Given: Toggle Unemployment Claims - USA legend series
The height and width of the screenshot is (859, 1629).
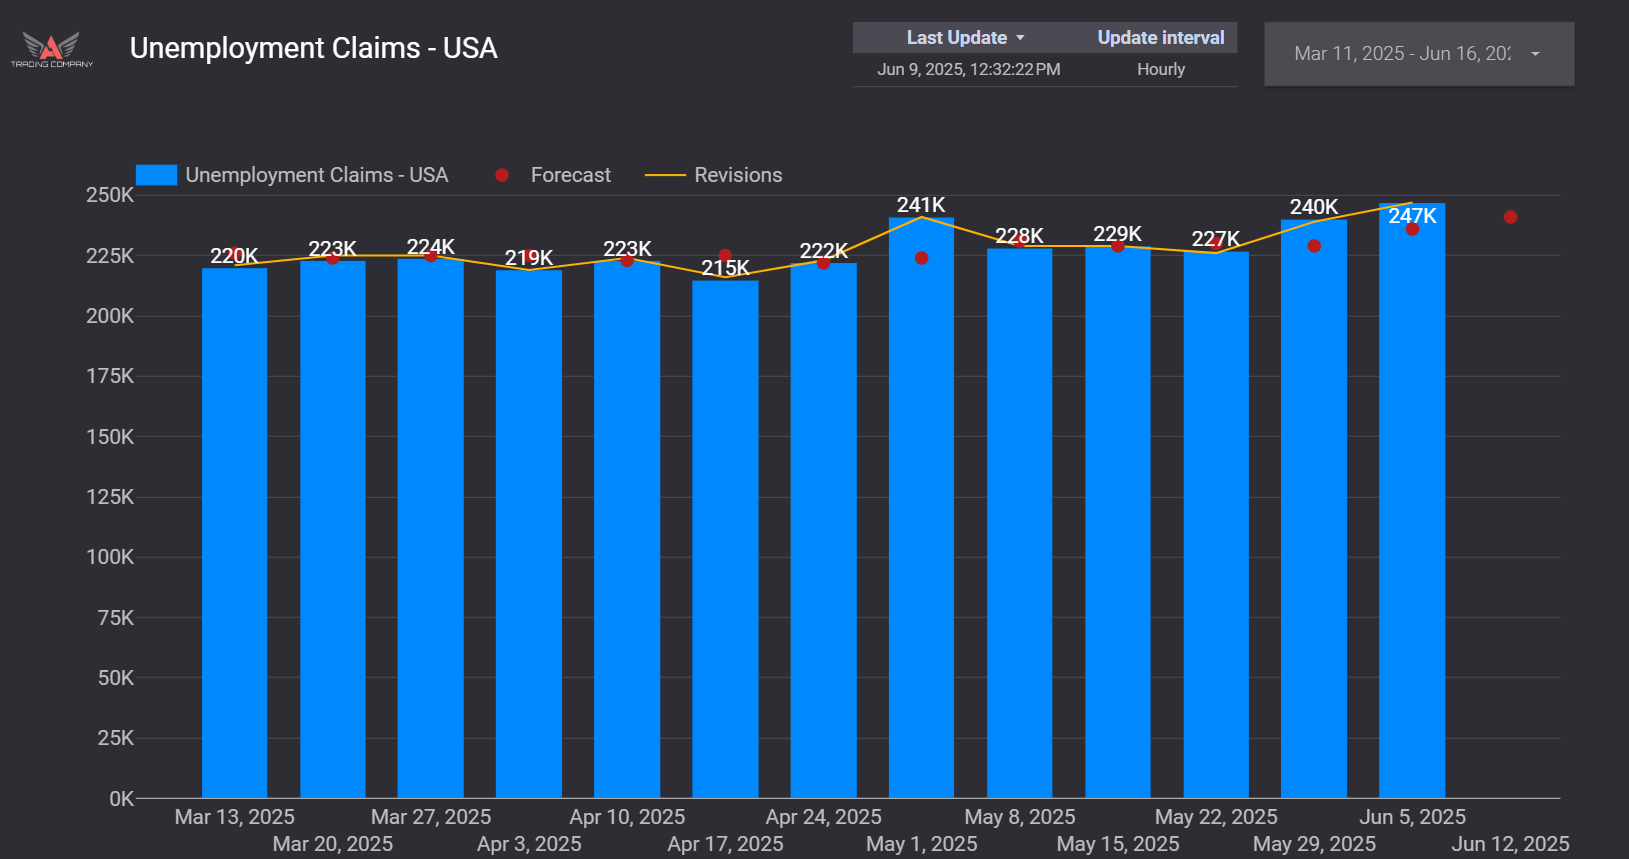Looking at the screenshot, I should point(316,175).
